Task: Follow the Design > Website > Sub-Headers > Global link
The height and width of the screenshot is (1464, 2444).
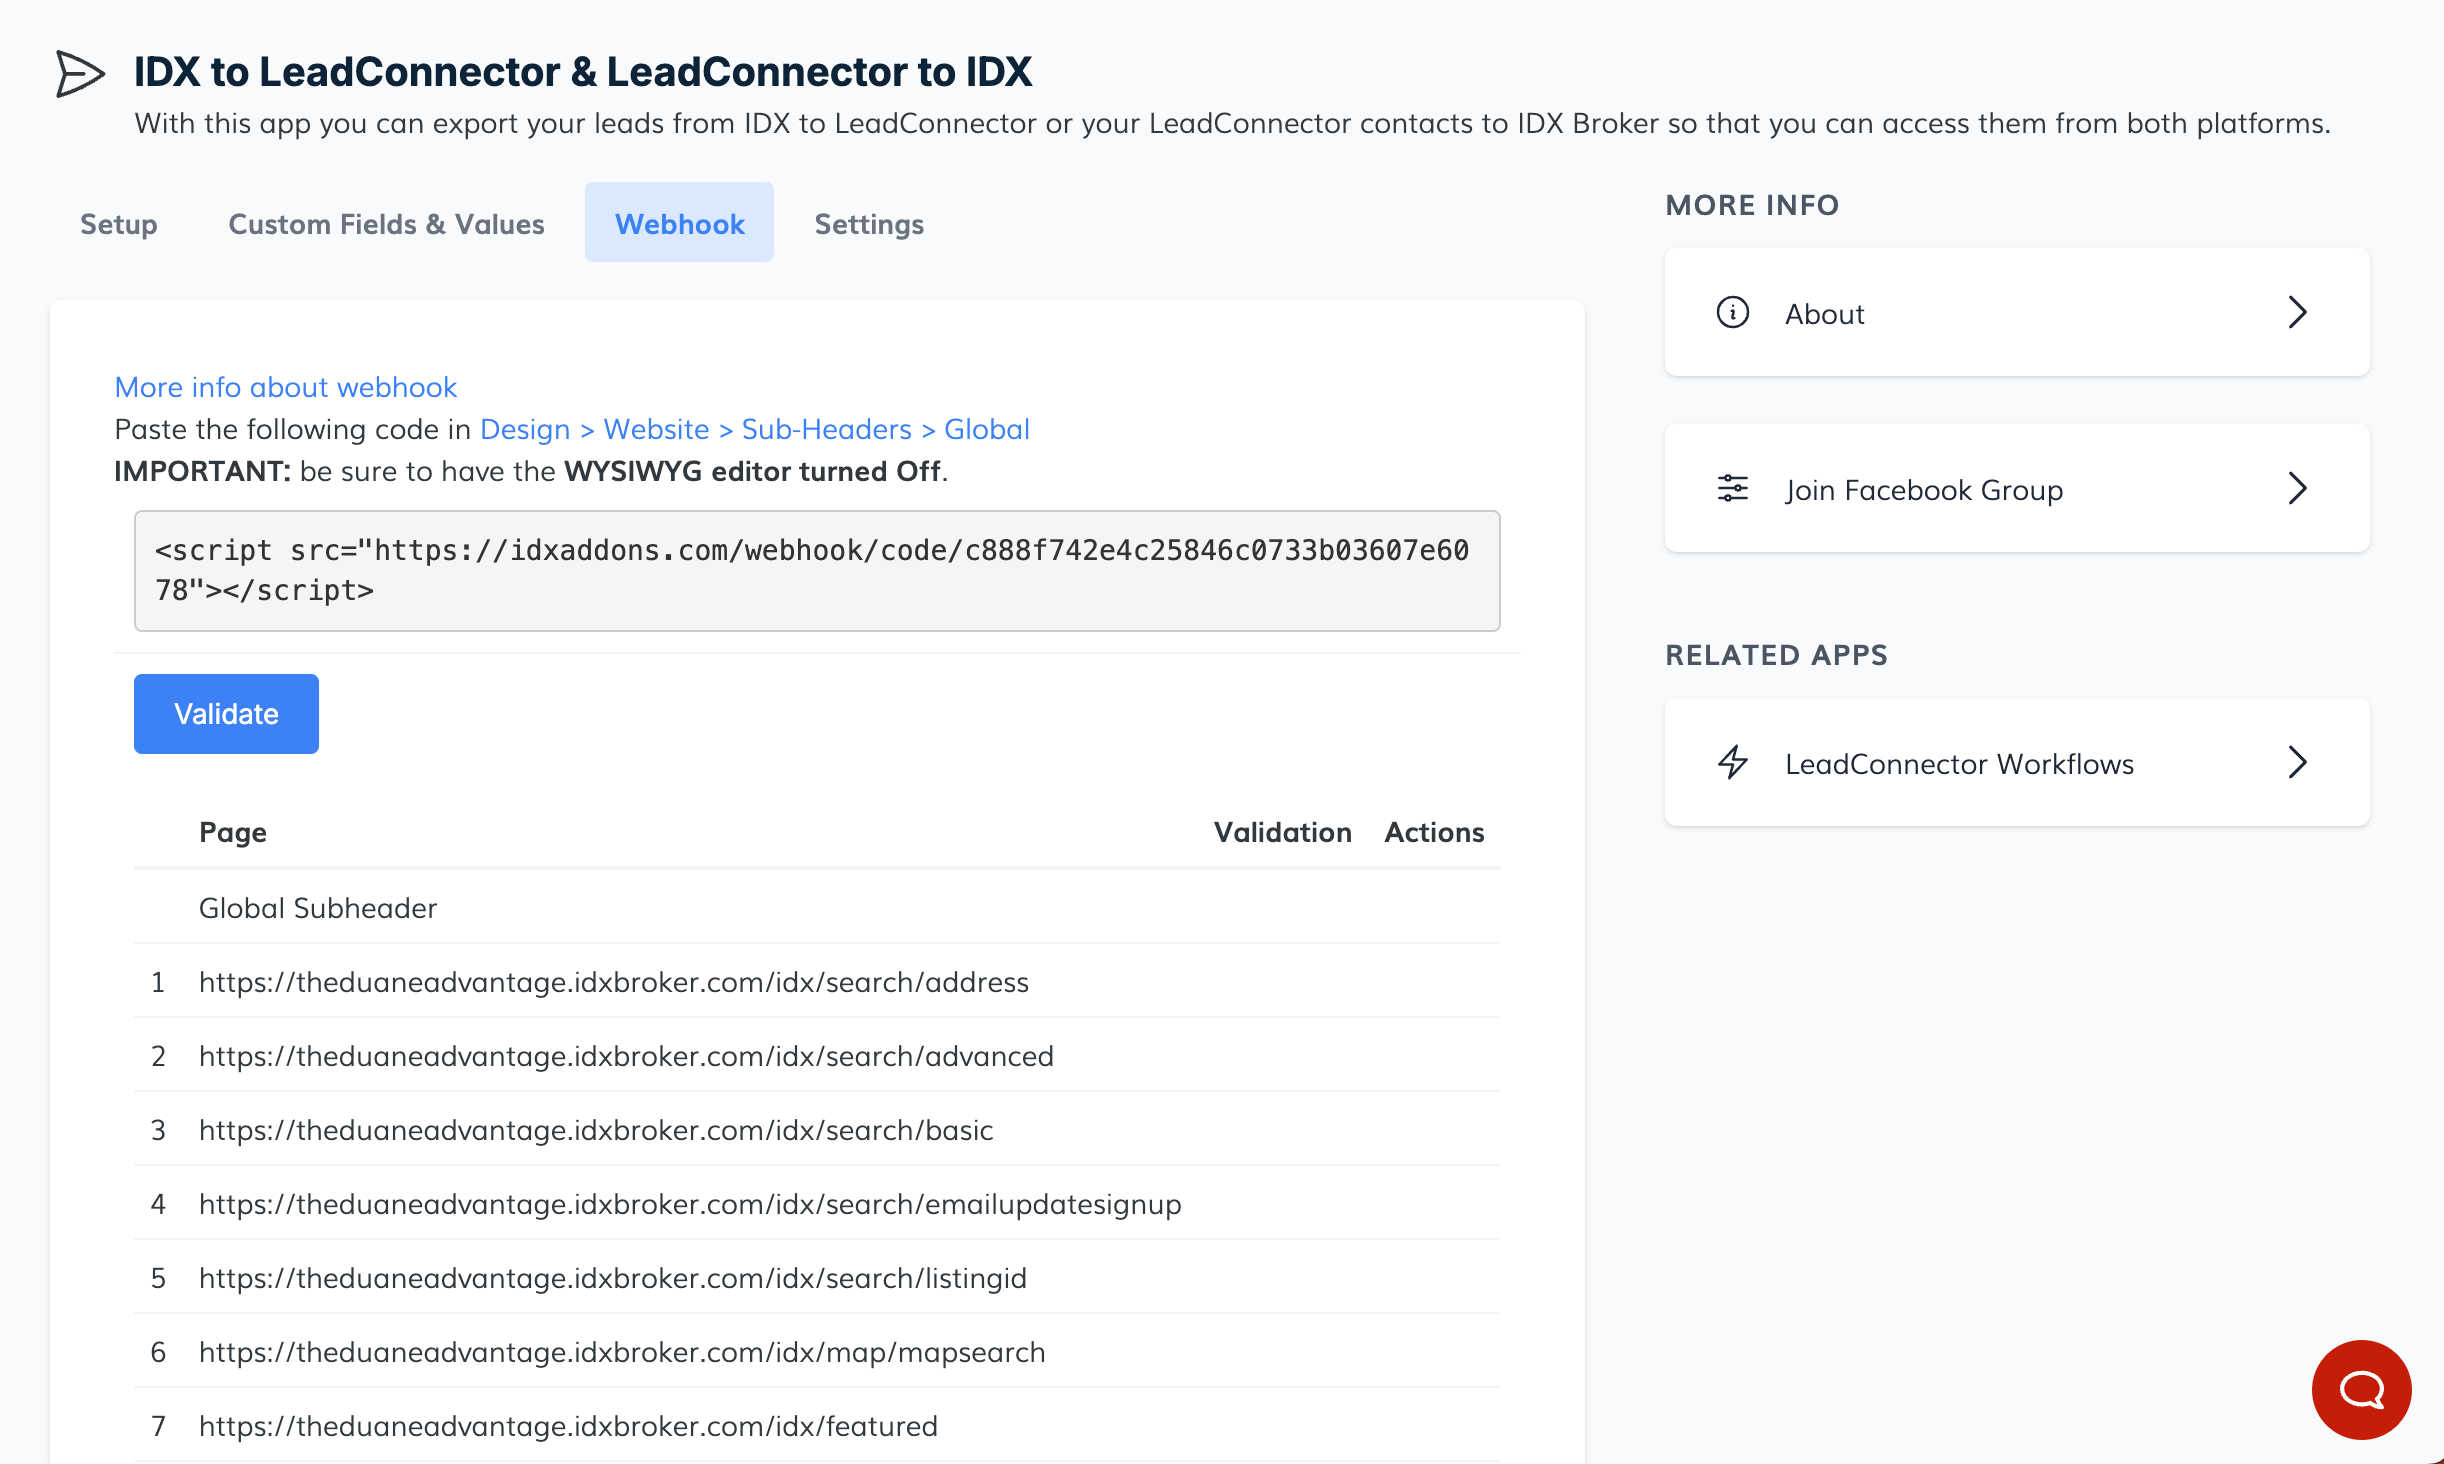Action: [754, 429]
